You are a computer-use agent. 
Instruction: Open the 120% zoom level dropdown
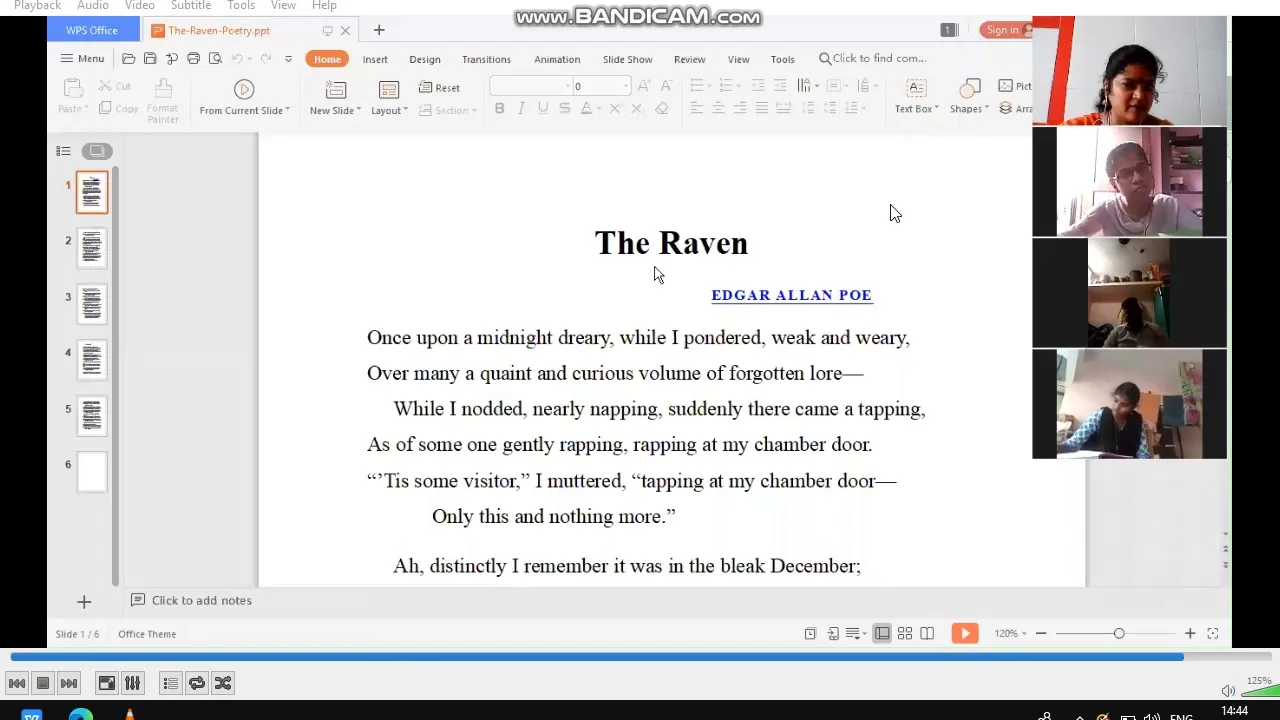(1011, 633)
